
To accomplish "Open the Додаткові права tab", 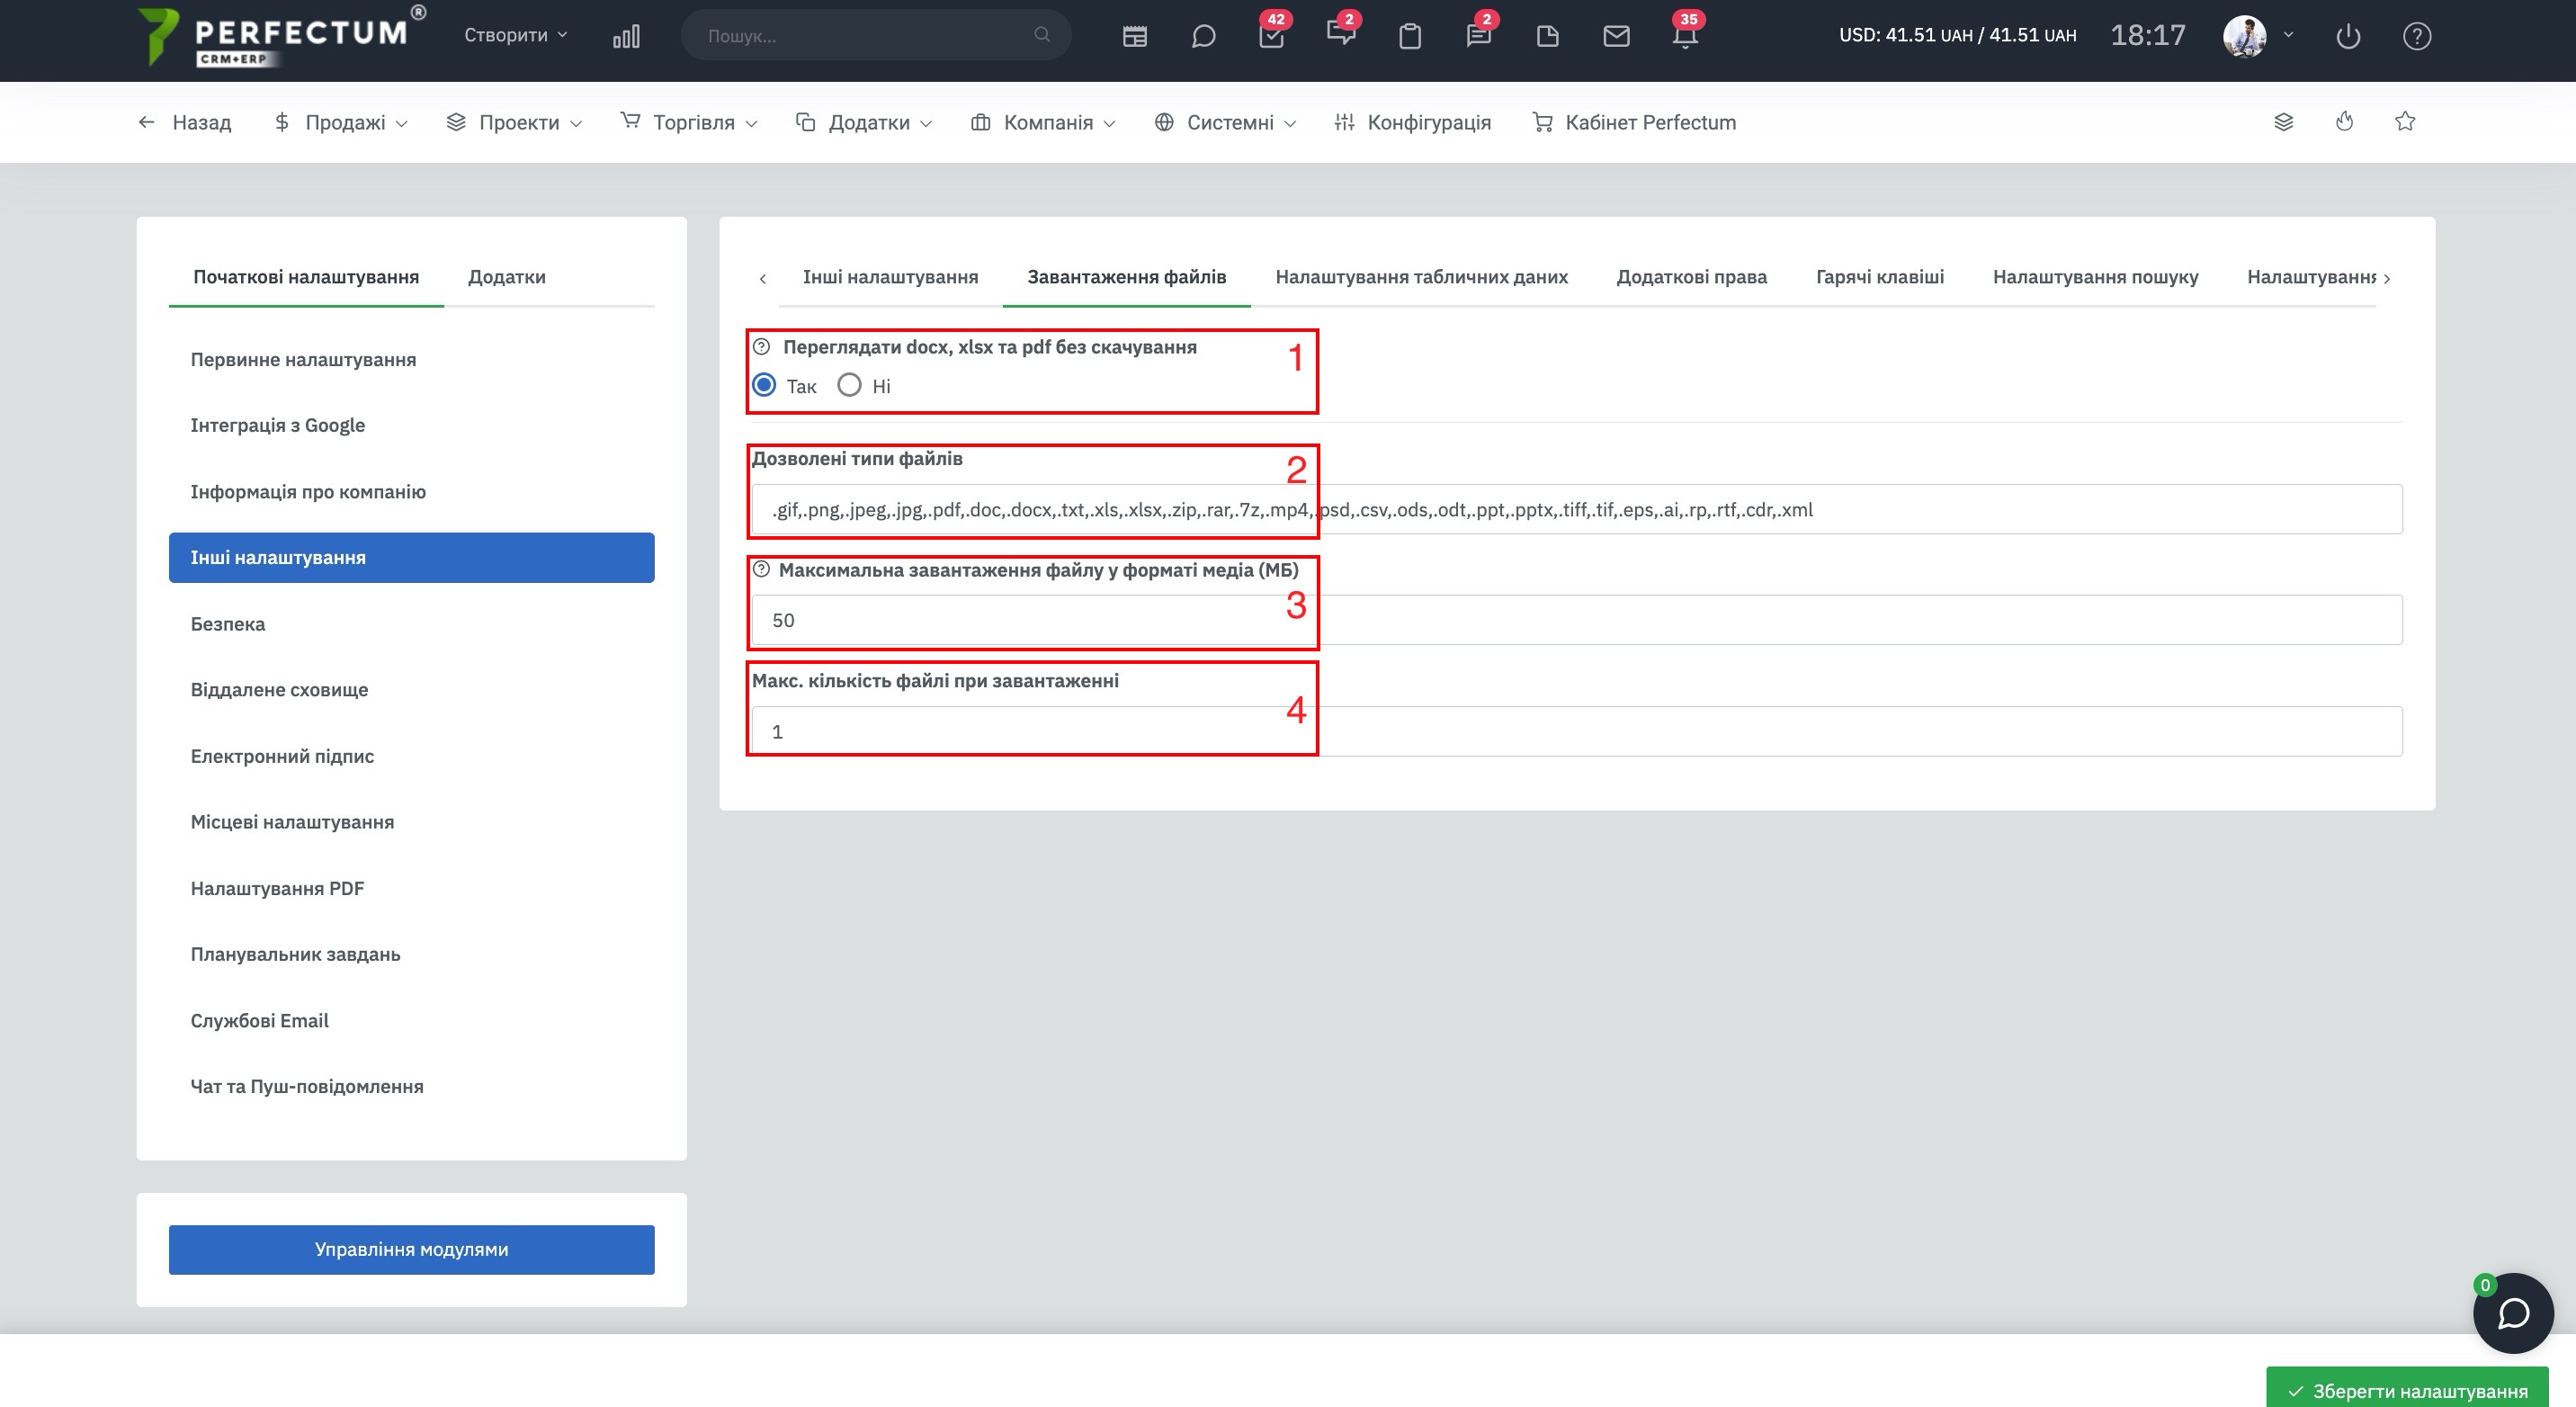I will 1691,277.
